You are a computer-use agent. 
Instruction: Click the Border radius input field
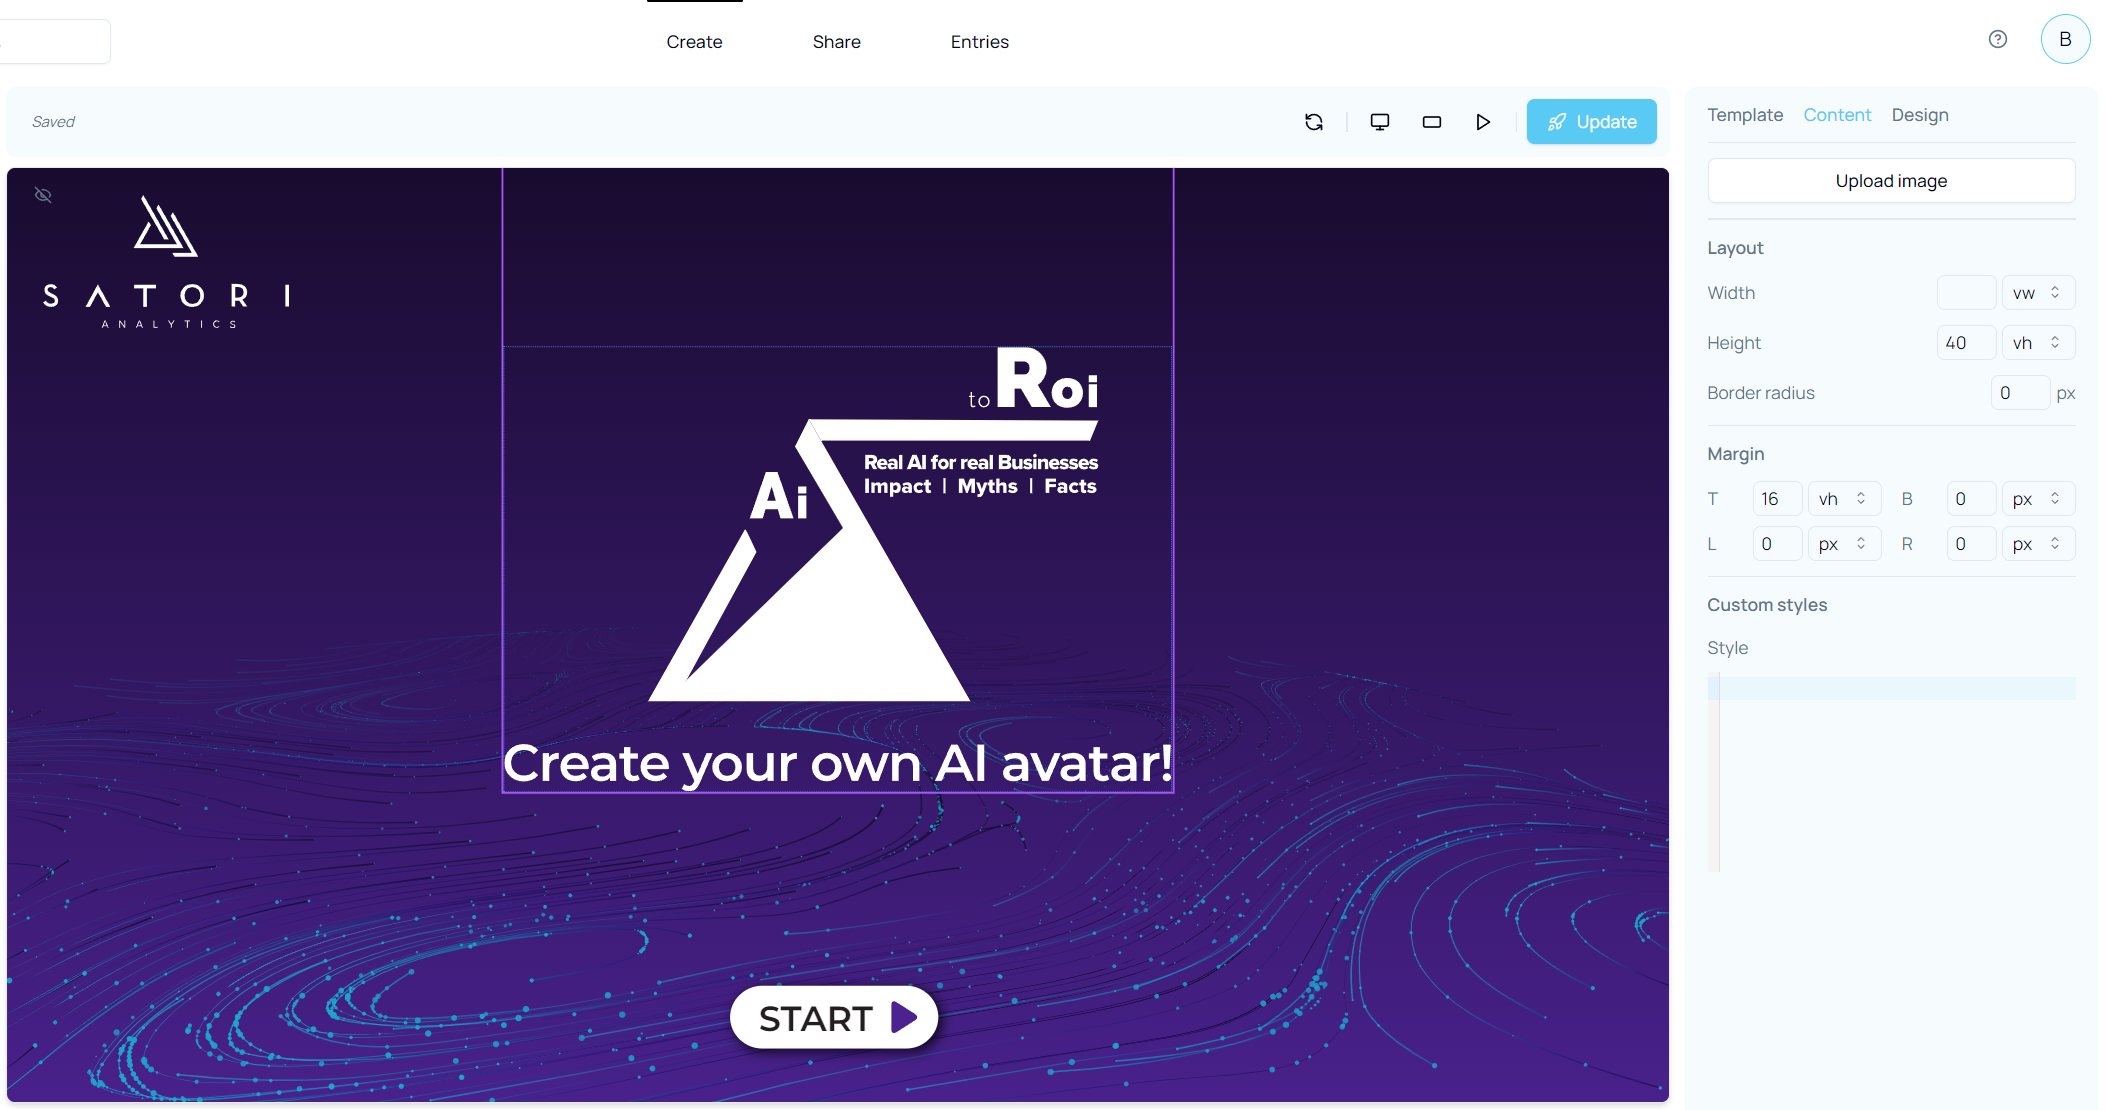click(2019, 393)
